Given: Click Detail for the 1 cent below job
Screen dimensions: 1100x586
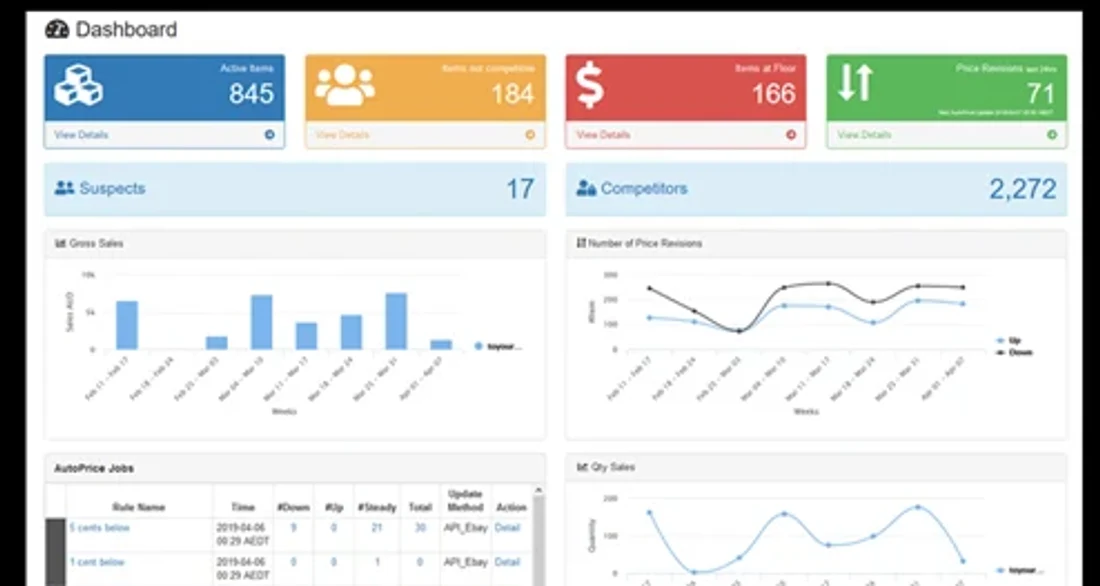Looking at the screenshot, I should (507, 562).
